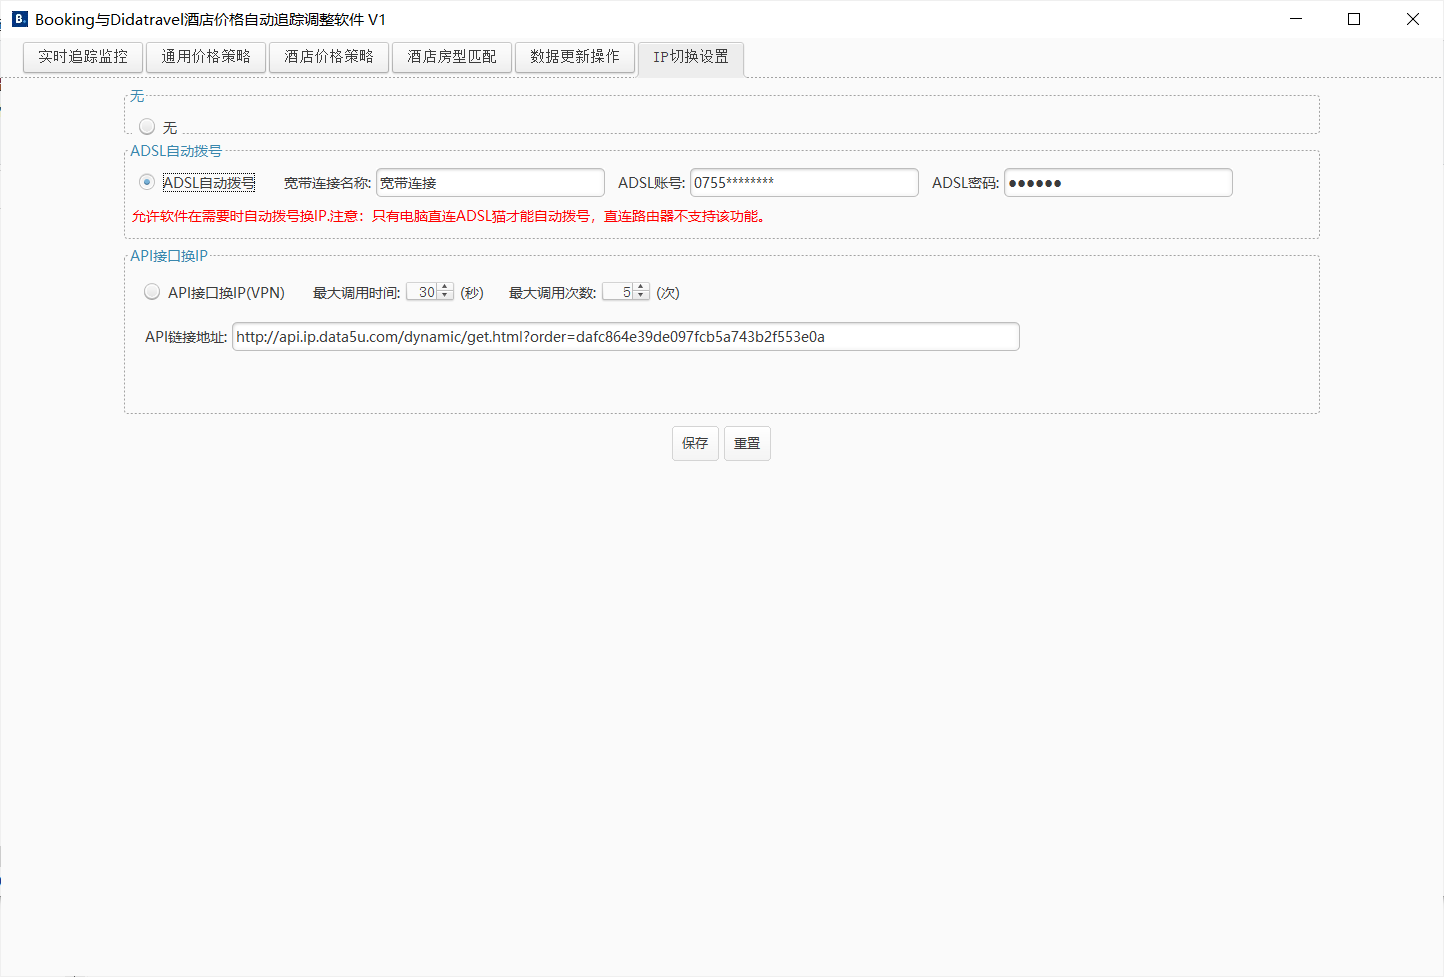Increase the 最大调用时间 value with up arrow
Viewport: 1444px width, 977px height.
pyautogui.click(x=446, y=288)
